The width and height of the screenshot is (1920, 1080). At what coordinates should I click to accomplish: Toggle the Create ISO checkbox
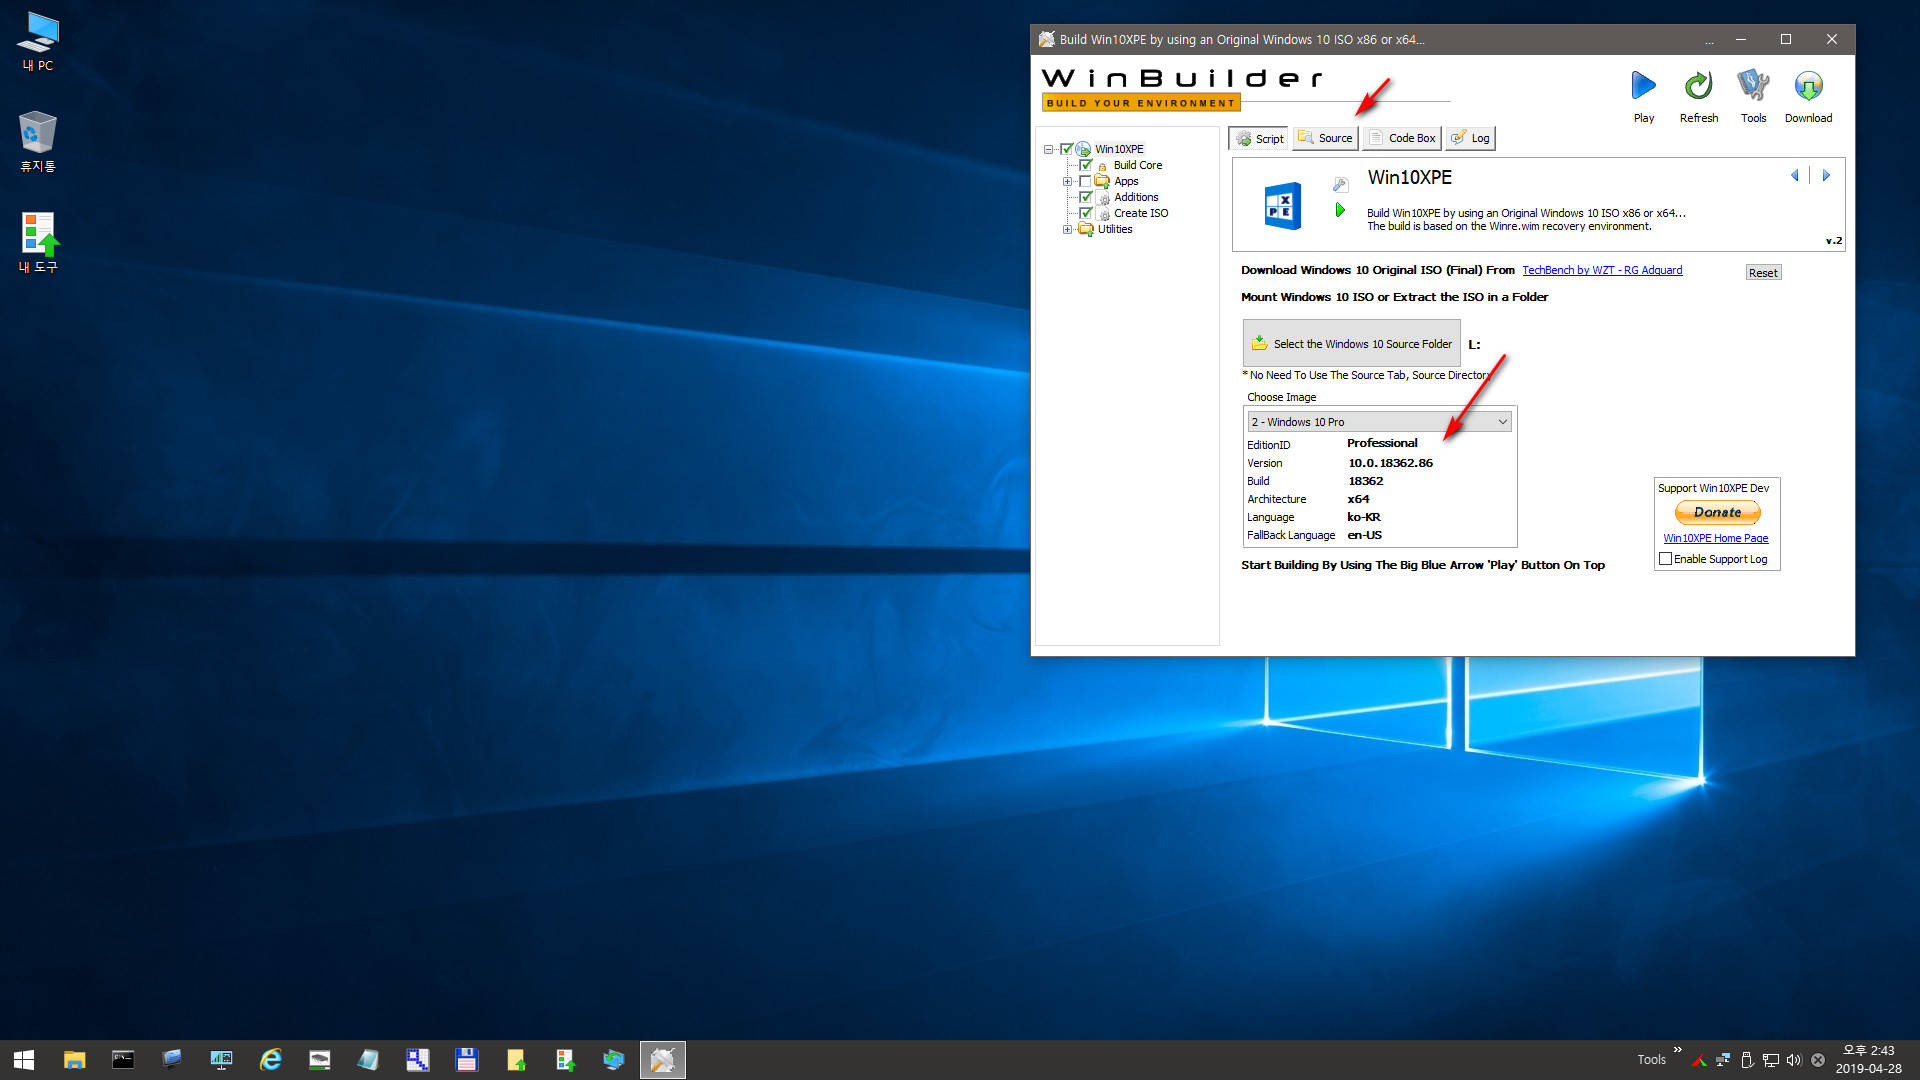click(1085, 213)
